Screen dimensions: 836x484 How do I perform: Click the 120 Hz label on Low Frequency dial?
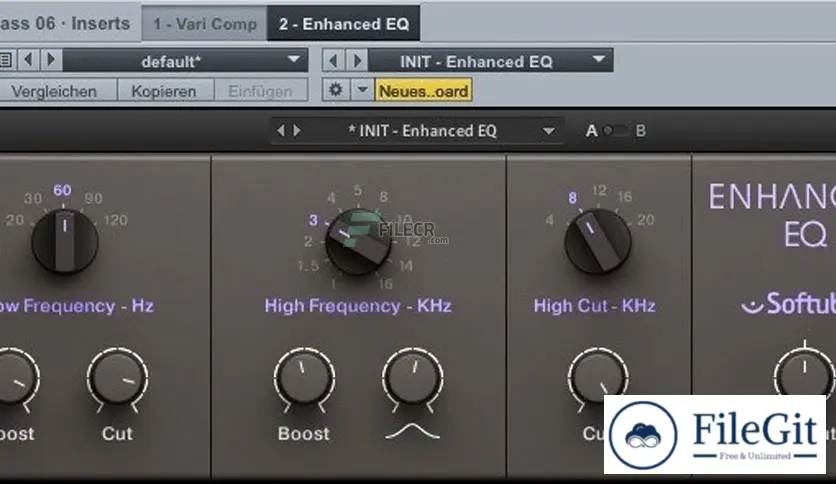pos(116,220)
